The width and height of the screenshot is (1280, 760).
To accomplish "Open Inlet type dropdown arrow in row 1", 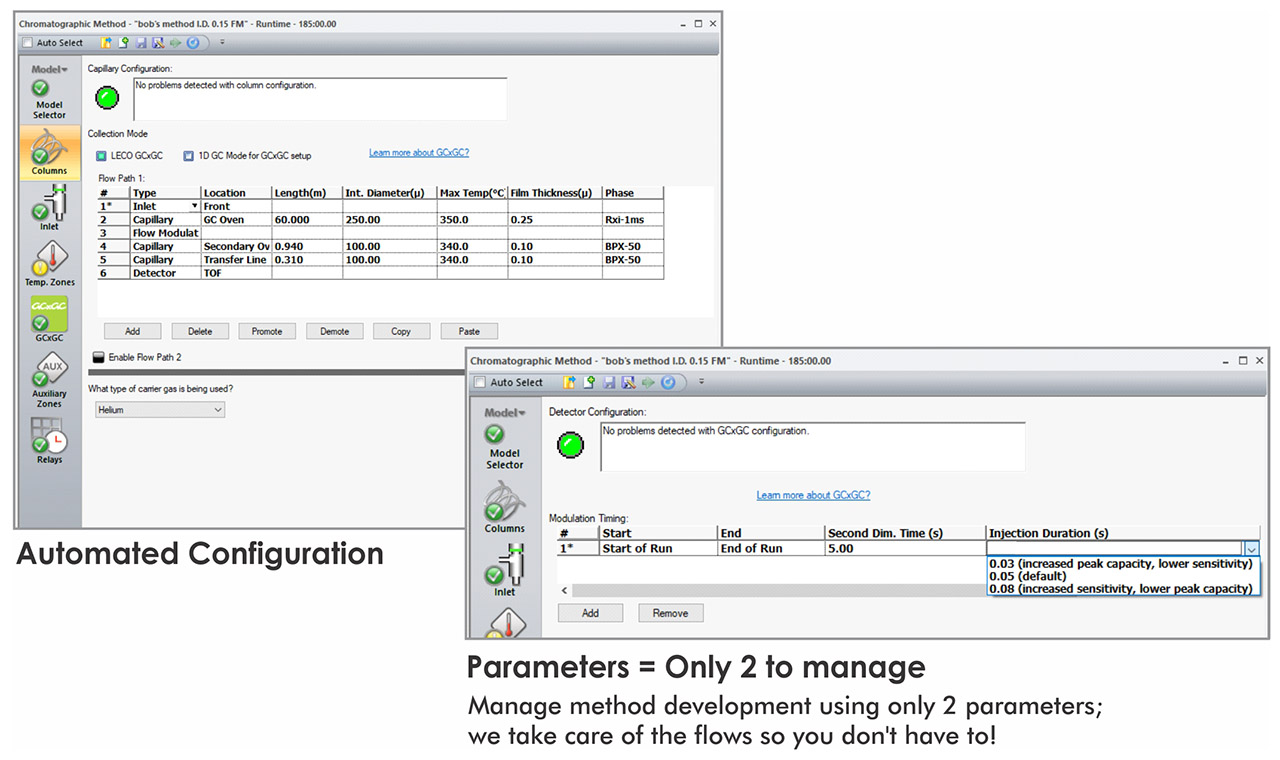I will (194, 206).
